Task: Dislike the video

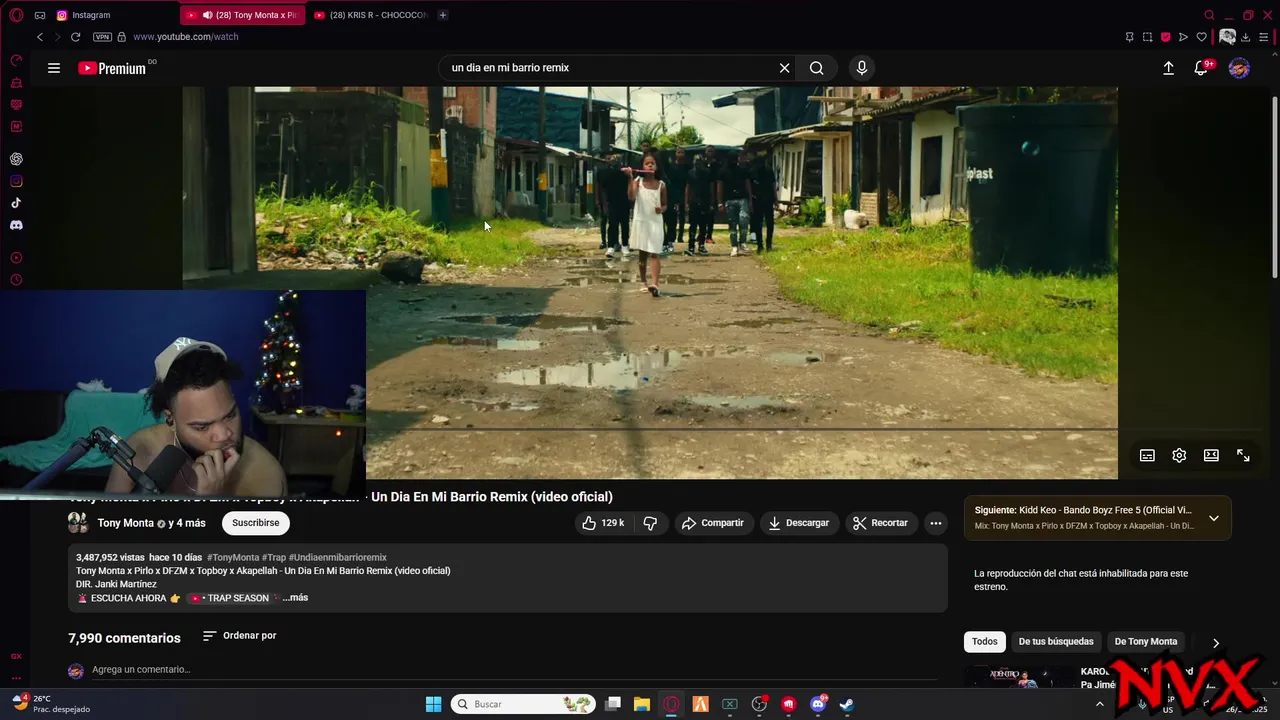Action: pyautogui.click(x=650, y=523)
